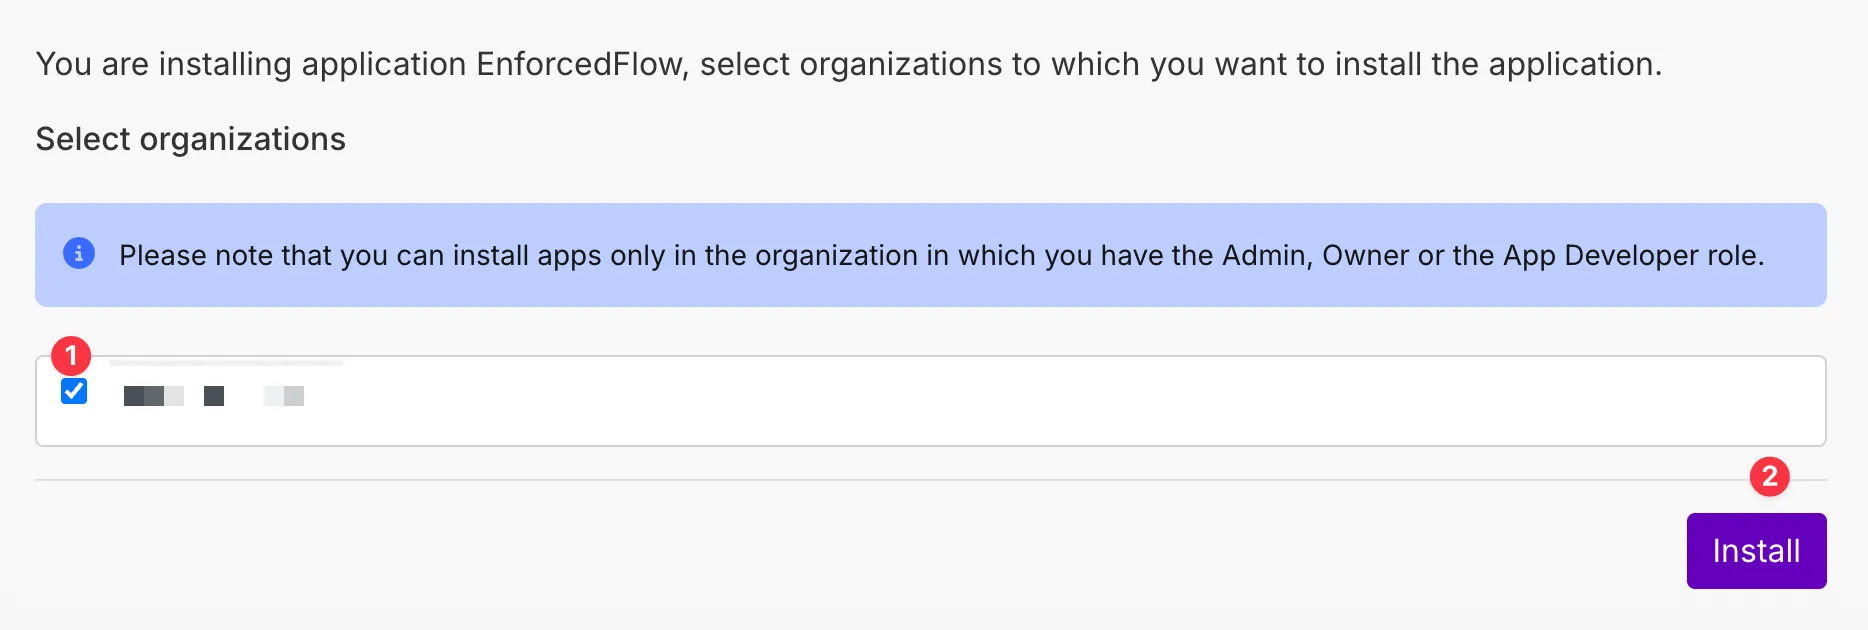The width and height of the screenshot is (1868, 630).
Task: Click the "EnforcedFlow" application name
Action: (x=580, y=64)
